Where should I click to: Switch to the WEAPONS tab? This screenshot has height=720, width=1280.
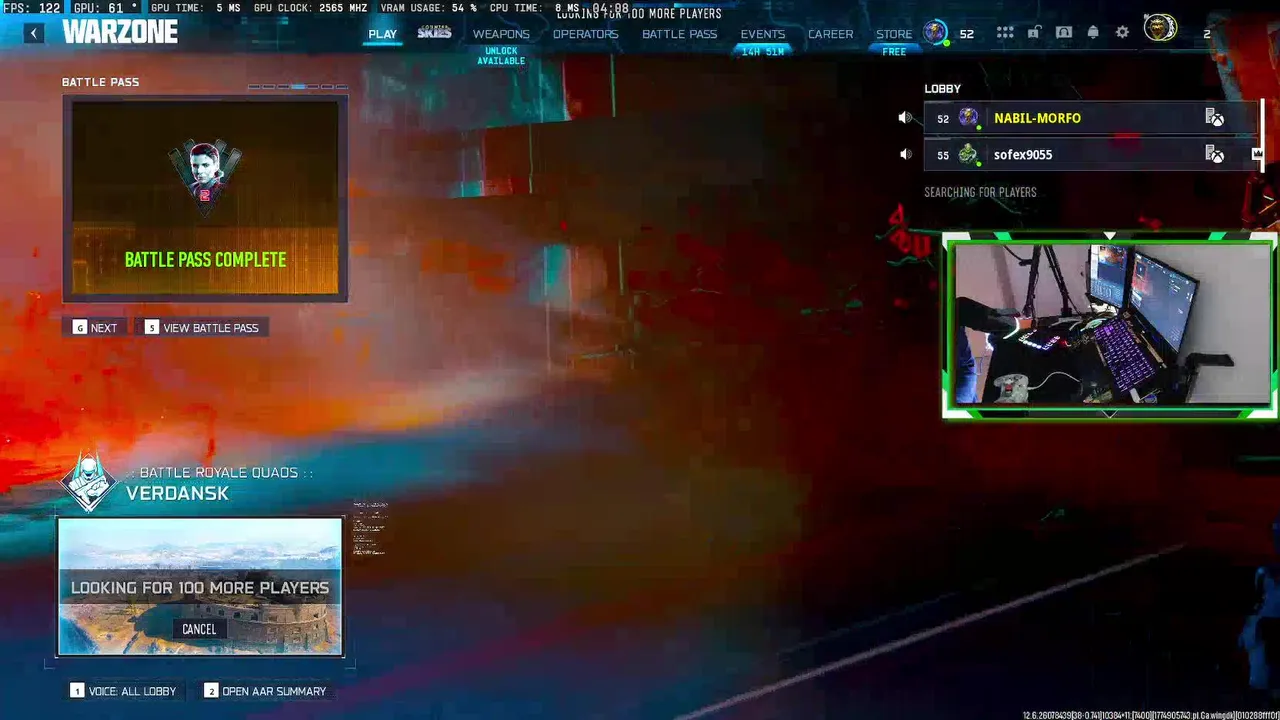[501, 34]
